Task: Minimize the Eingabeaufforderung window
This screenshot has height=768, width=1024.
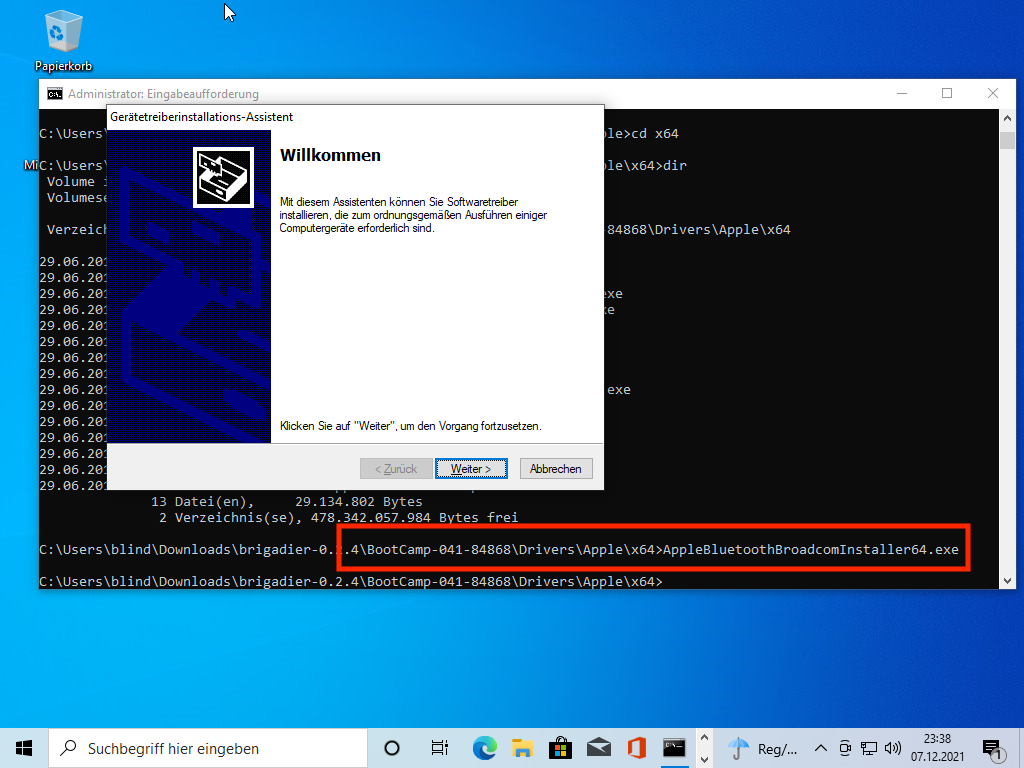Action: coord(902,93)
